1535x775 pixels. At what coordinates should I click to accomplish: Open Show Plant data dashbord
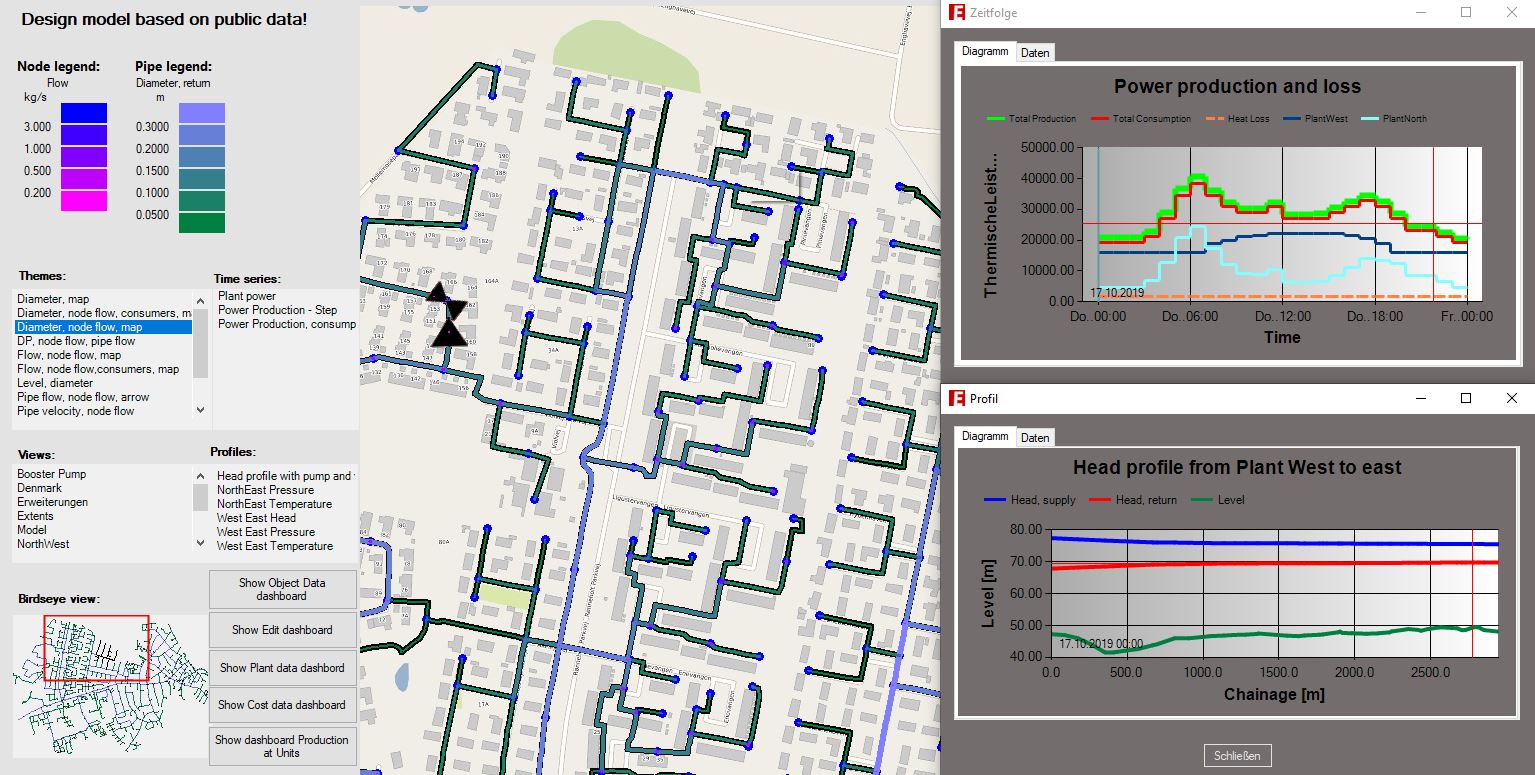(x=282, y=668)
